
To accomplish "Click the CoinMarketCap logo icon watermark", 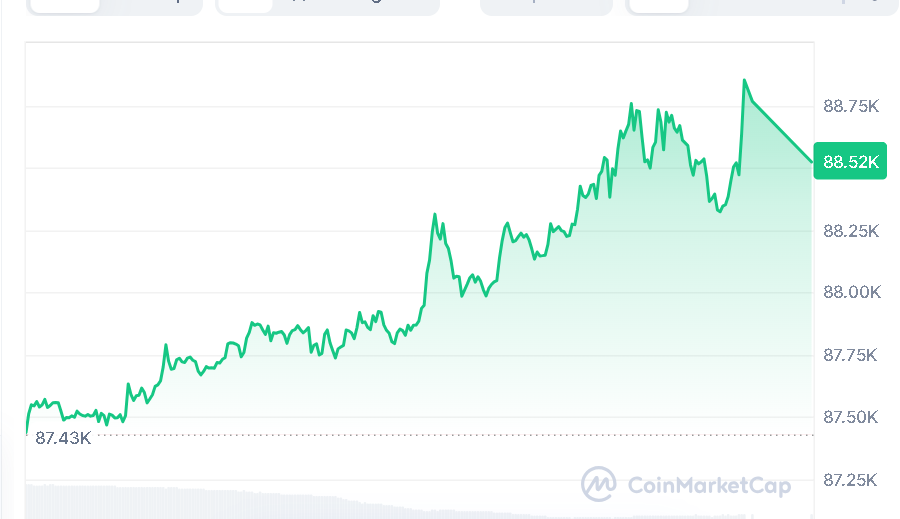I will coord(598,485).
